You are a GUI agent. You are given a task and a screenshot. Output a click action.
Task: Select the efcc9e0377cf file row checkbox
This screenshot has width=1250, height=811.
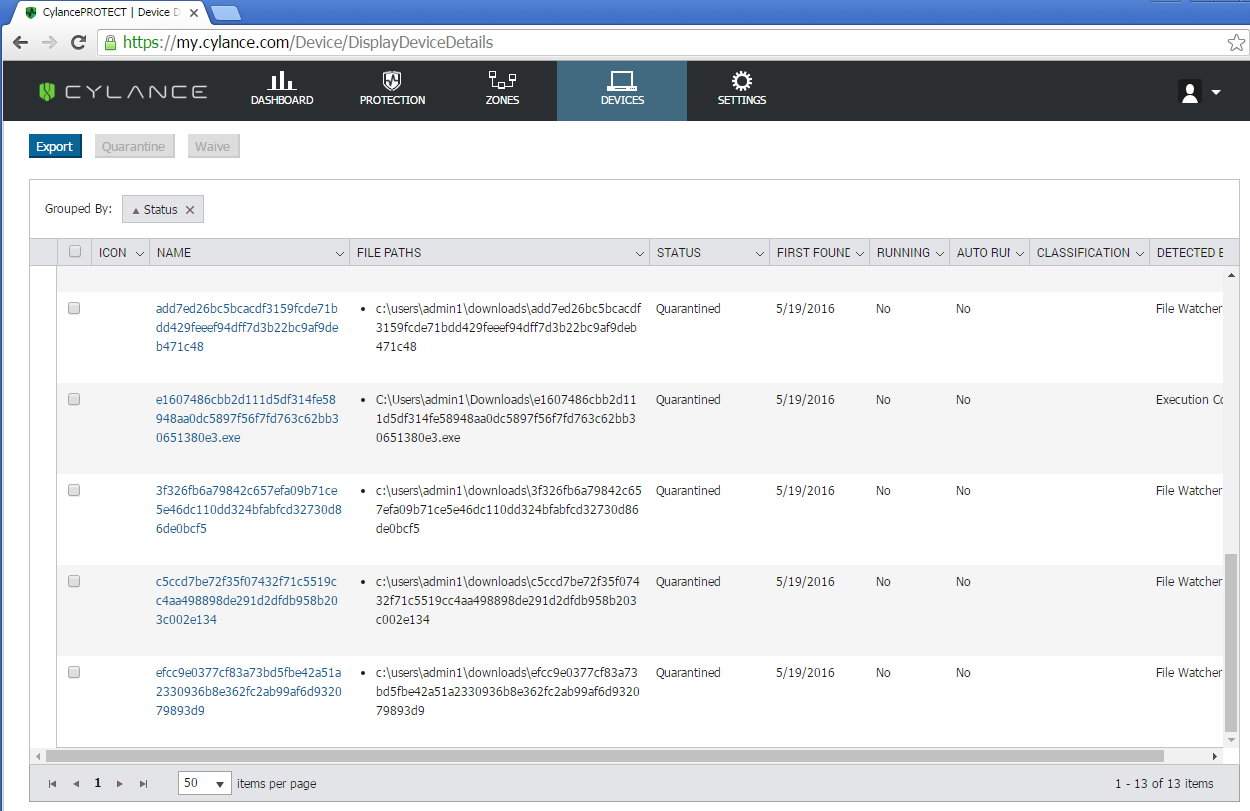click(x=74, y=673)
